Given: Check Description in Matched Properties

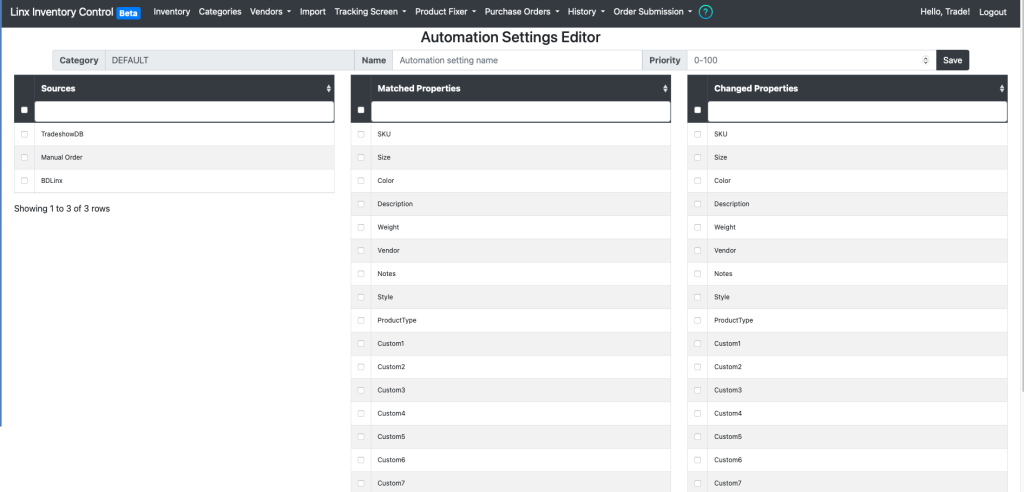Looking at the screenshot, I should [x=361, y=204].
